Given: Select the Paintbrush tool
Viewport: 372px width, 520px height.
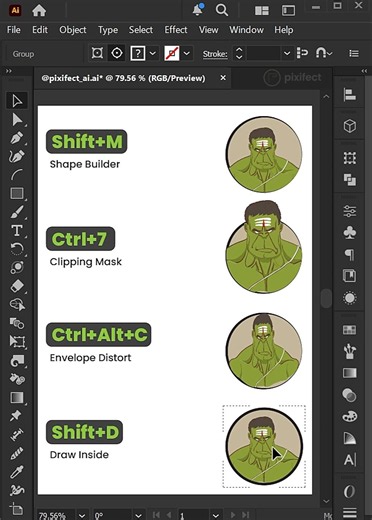Looking at the screenshot, I should (17, 212).
